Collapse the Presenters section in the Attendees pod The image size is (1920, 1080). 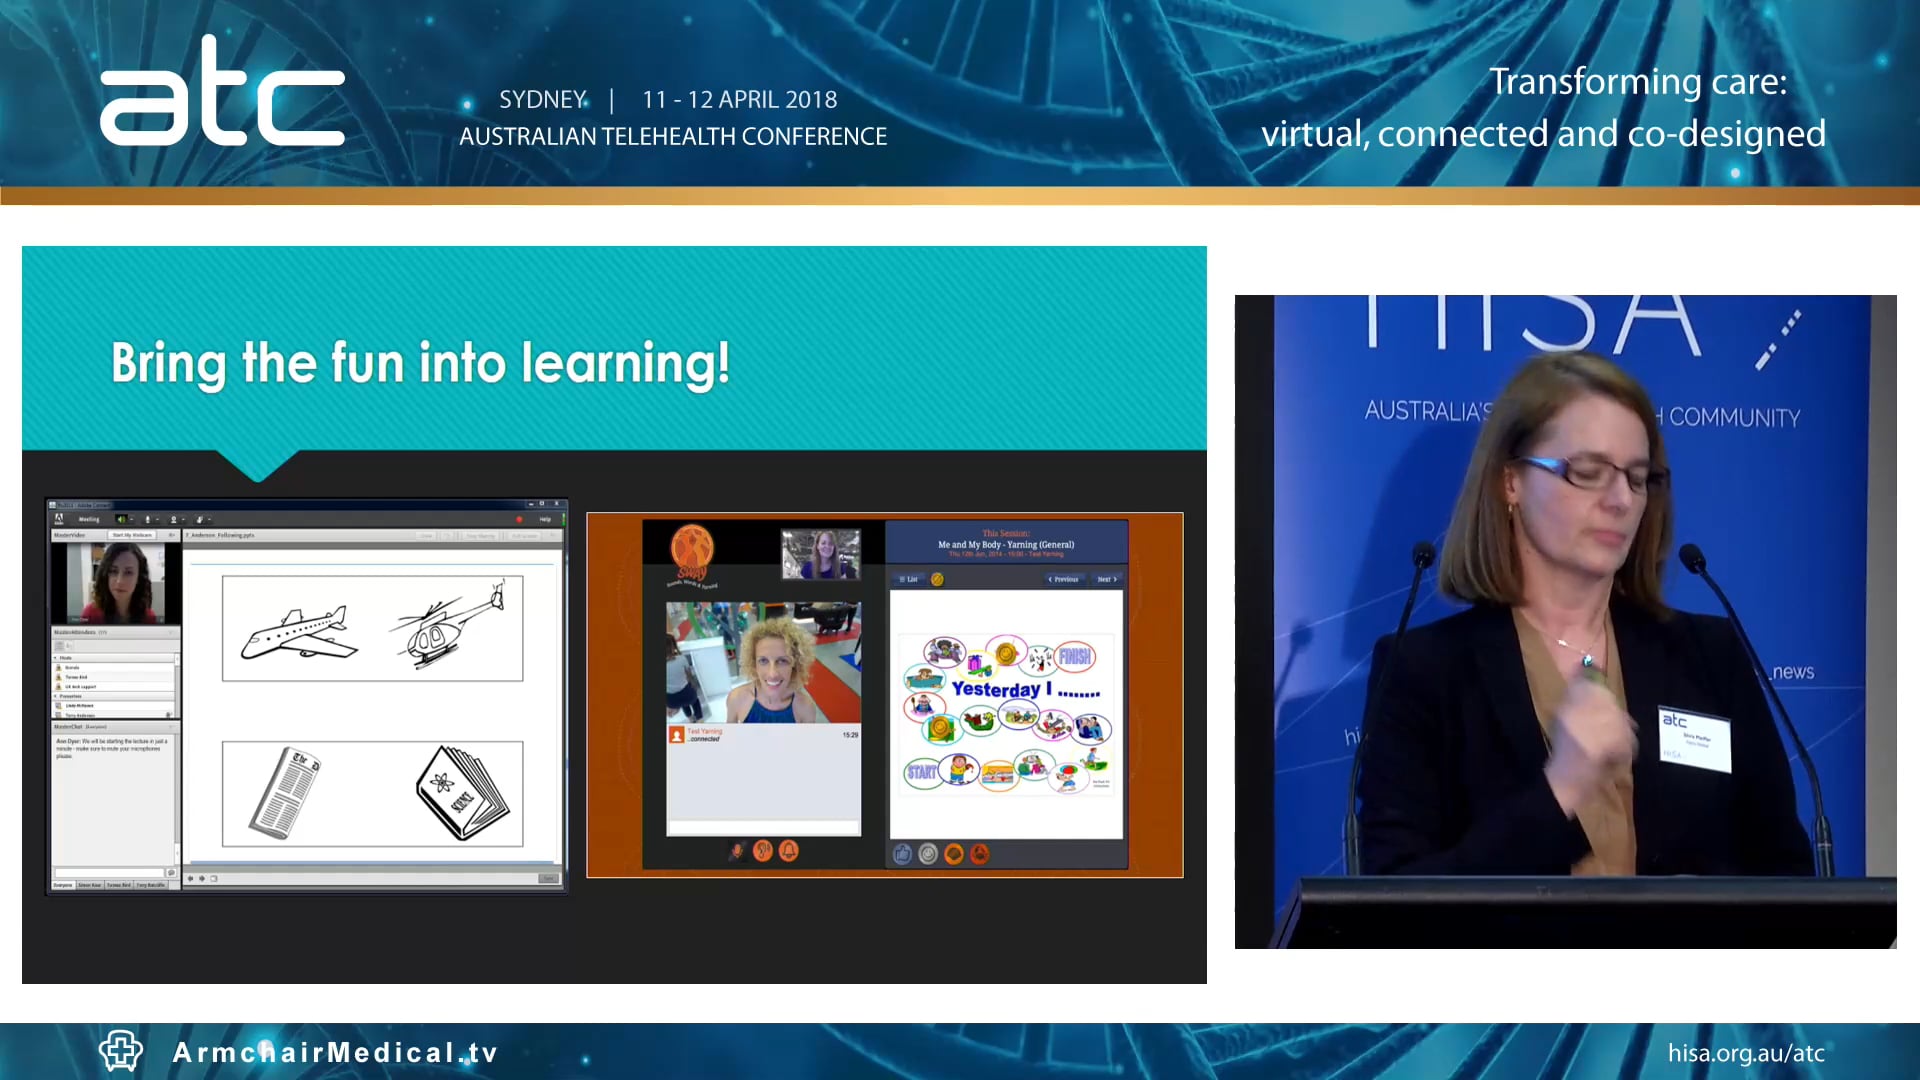[55, 696]
